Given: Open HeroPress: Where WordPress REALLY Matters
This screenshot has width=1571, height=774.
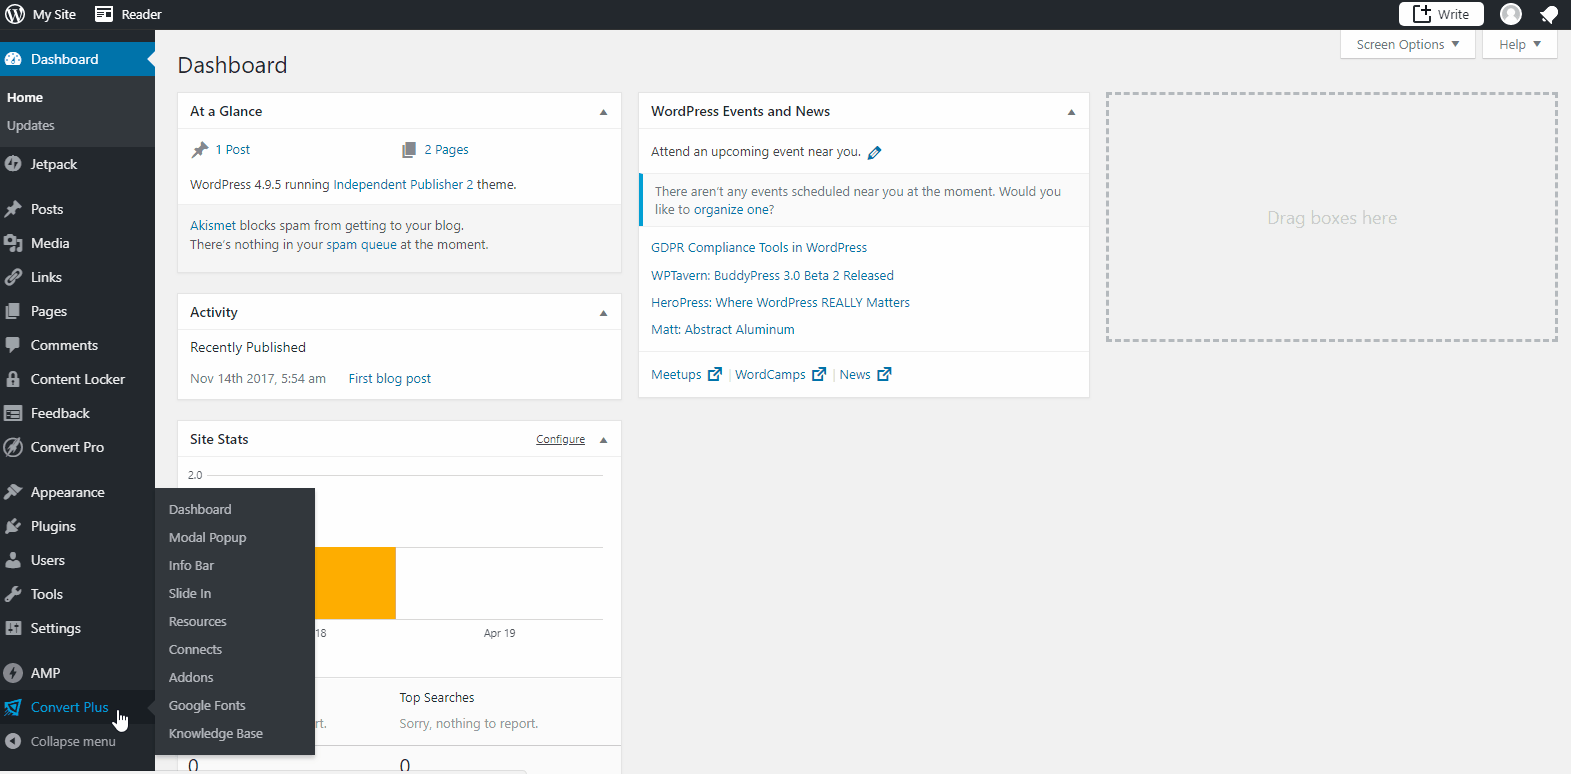Looking at the screenshot, I should pyautogui.click(x=780, y=302).
